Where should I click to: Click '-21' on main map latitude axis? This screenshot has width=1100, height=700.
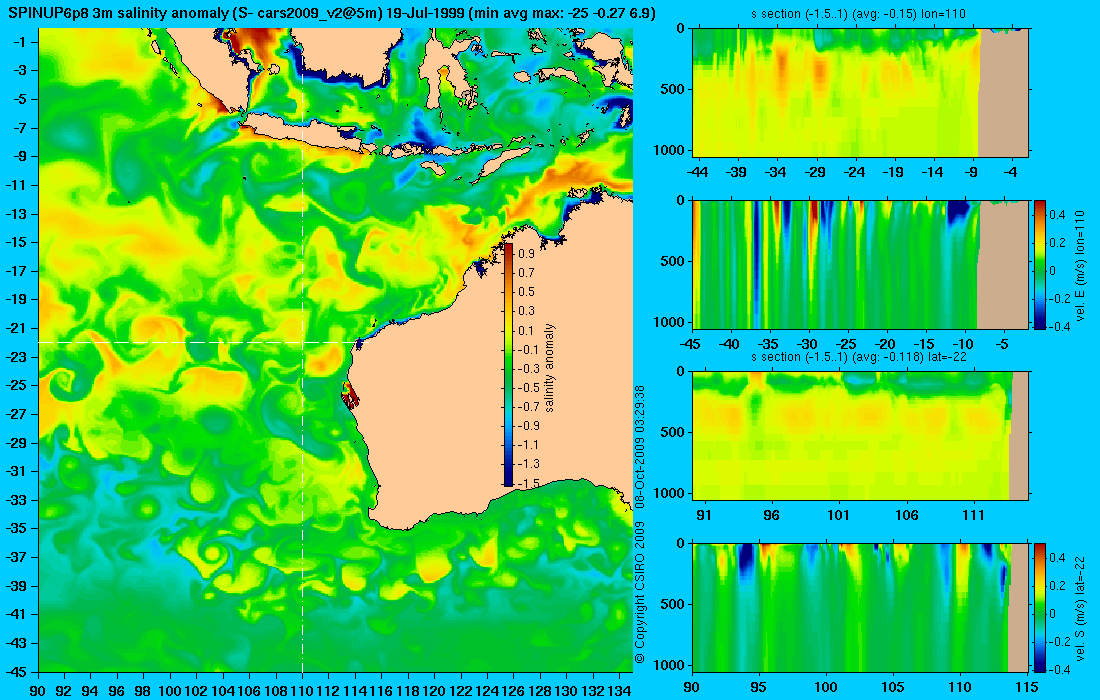(15, 328)
